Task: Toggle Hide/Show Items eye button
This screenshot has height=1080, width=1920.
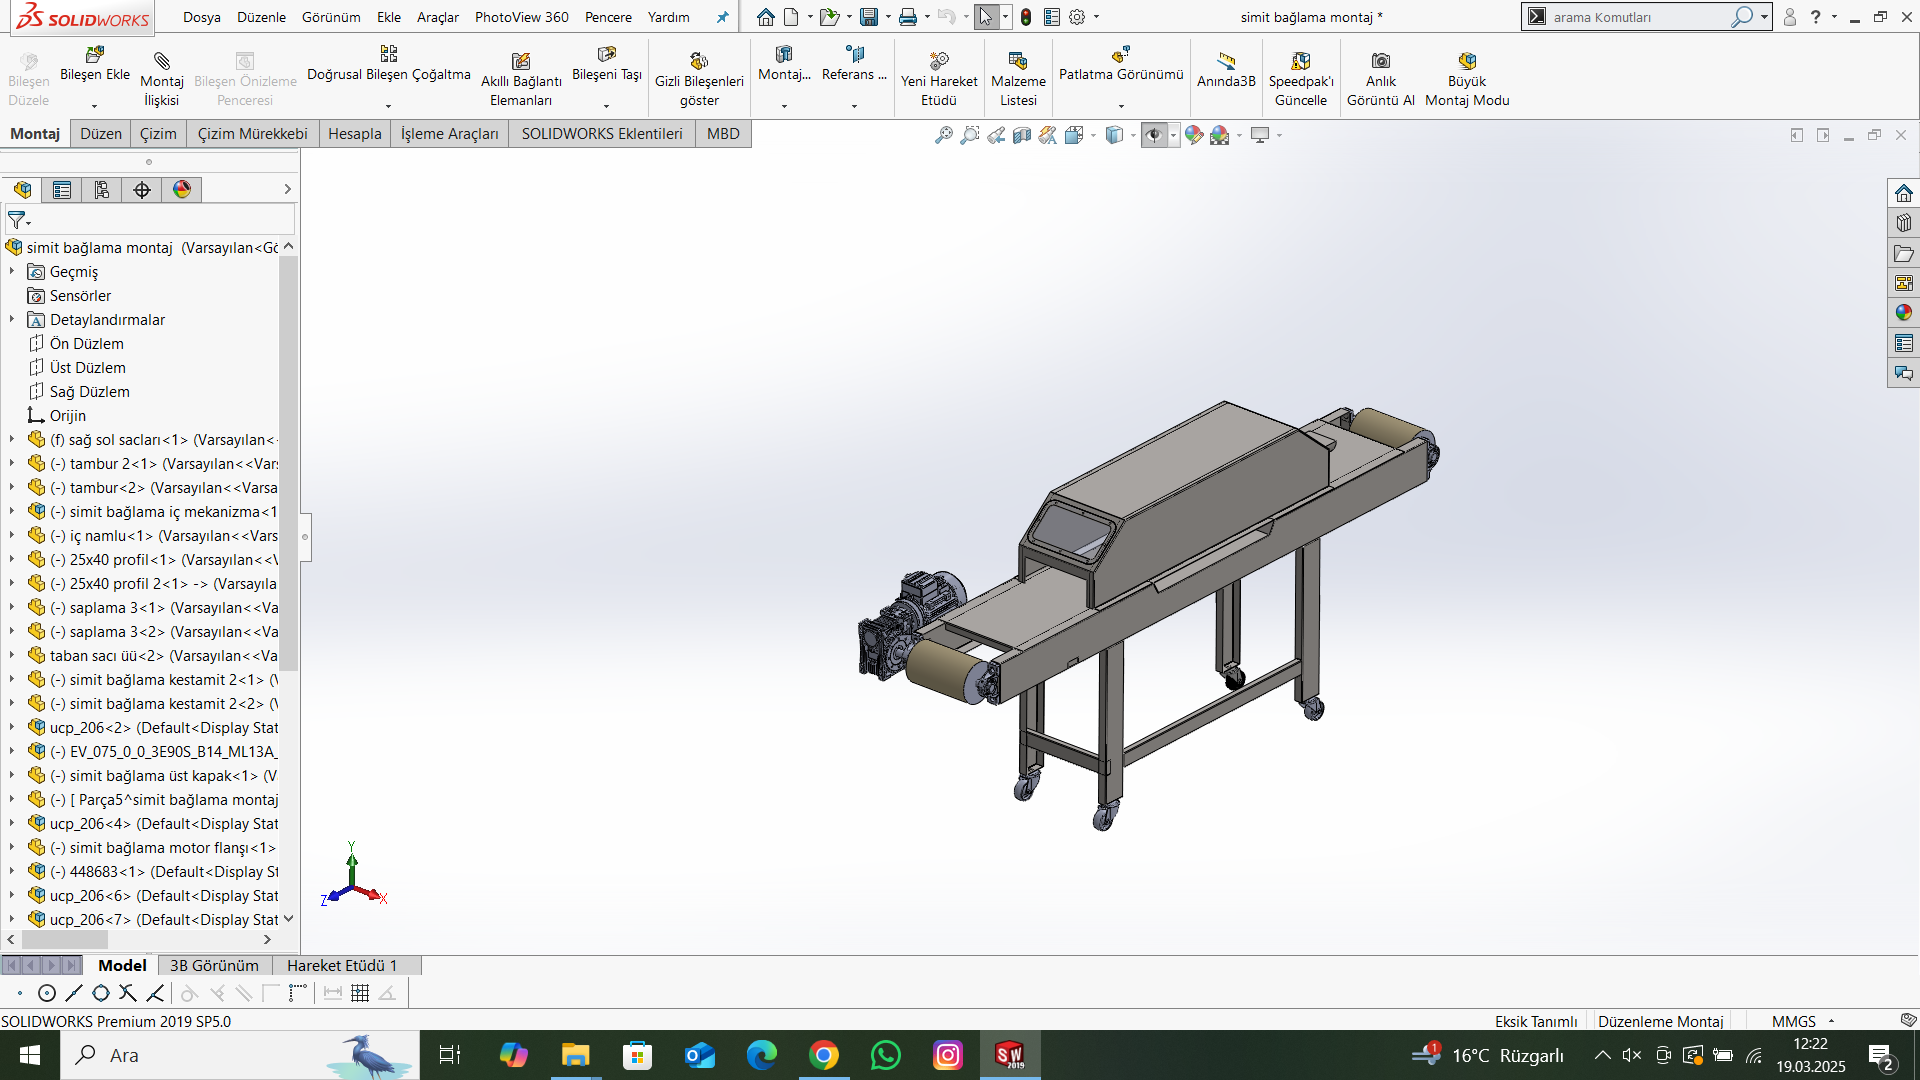Action: (x=1154, y=135)
